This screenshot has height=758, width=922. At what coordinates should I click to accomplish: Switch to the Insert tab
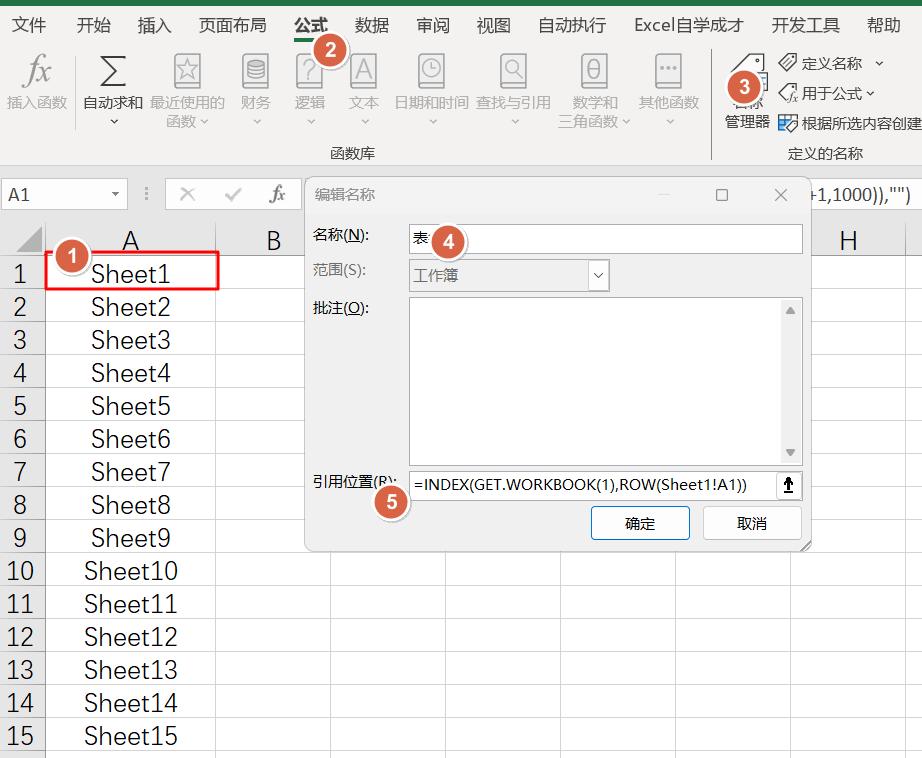[155, 25]
